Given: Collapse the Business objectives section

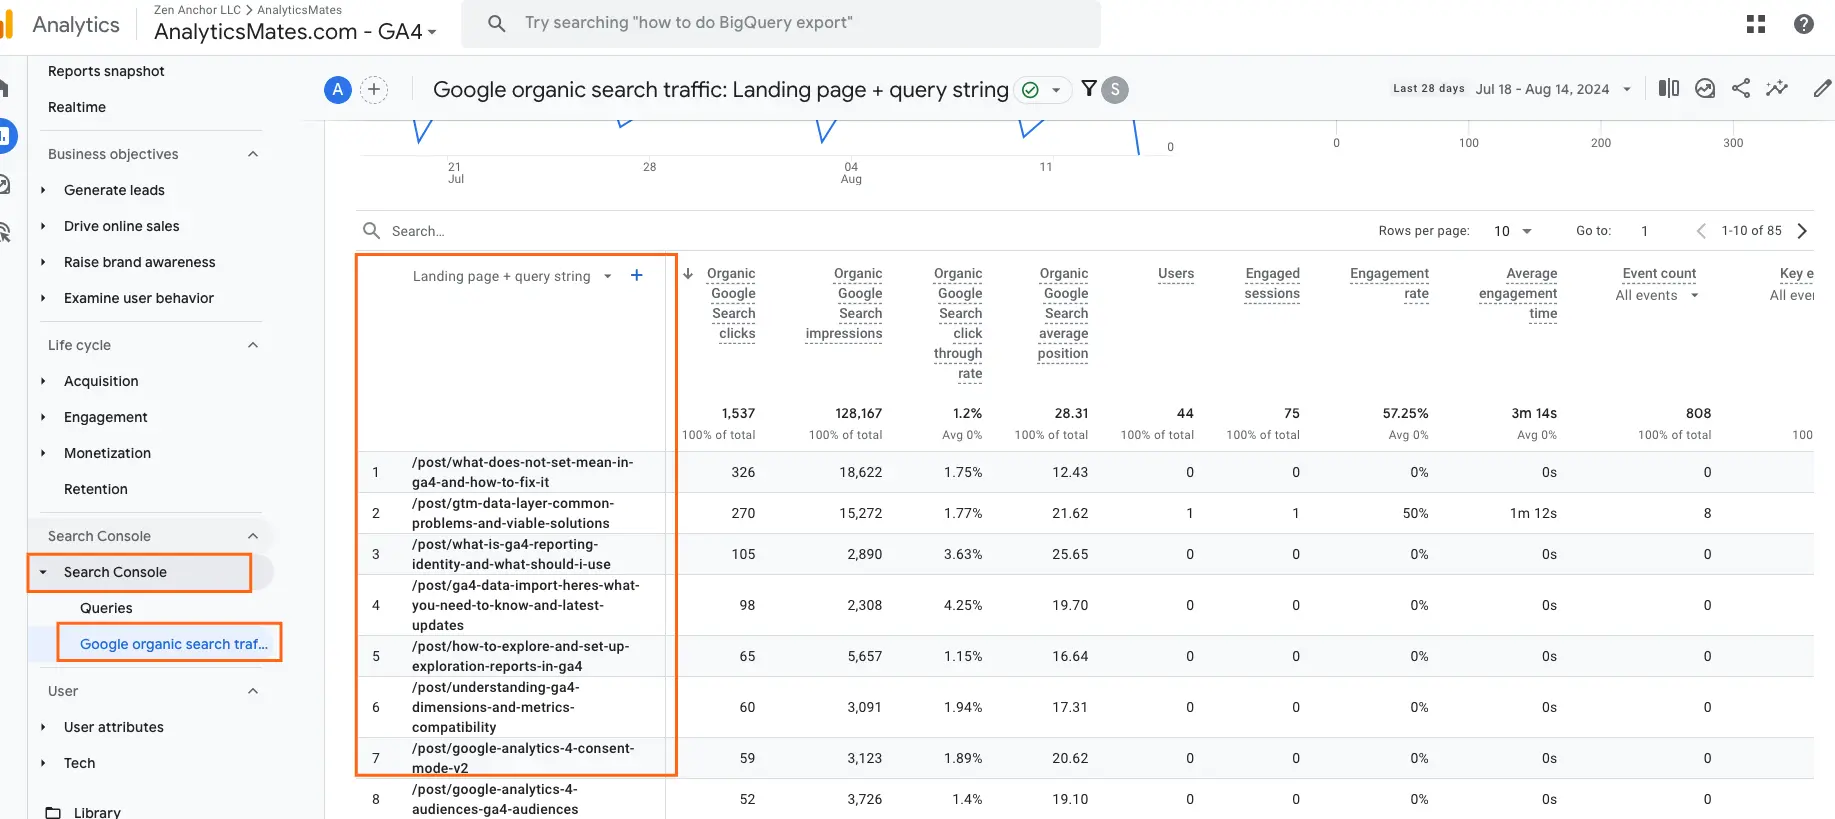Looking at the screenshot, I should (253, 154).
